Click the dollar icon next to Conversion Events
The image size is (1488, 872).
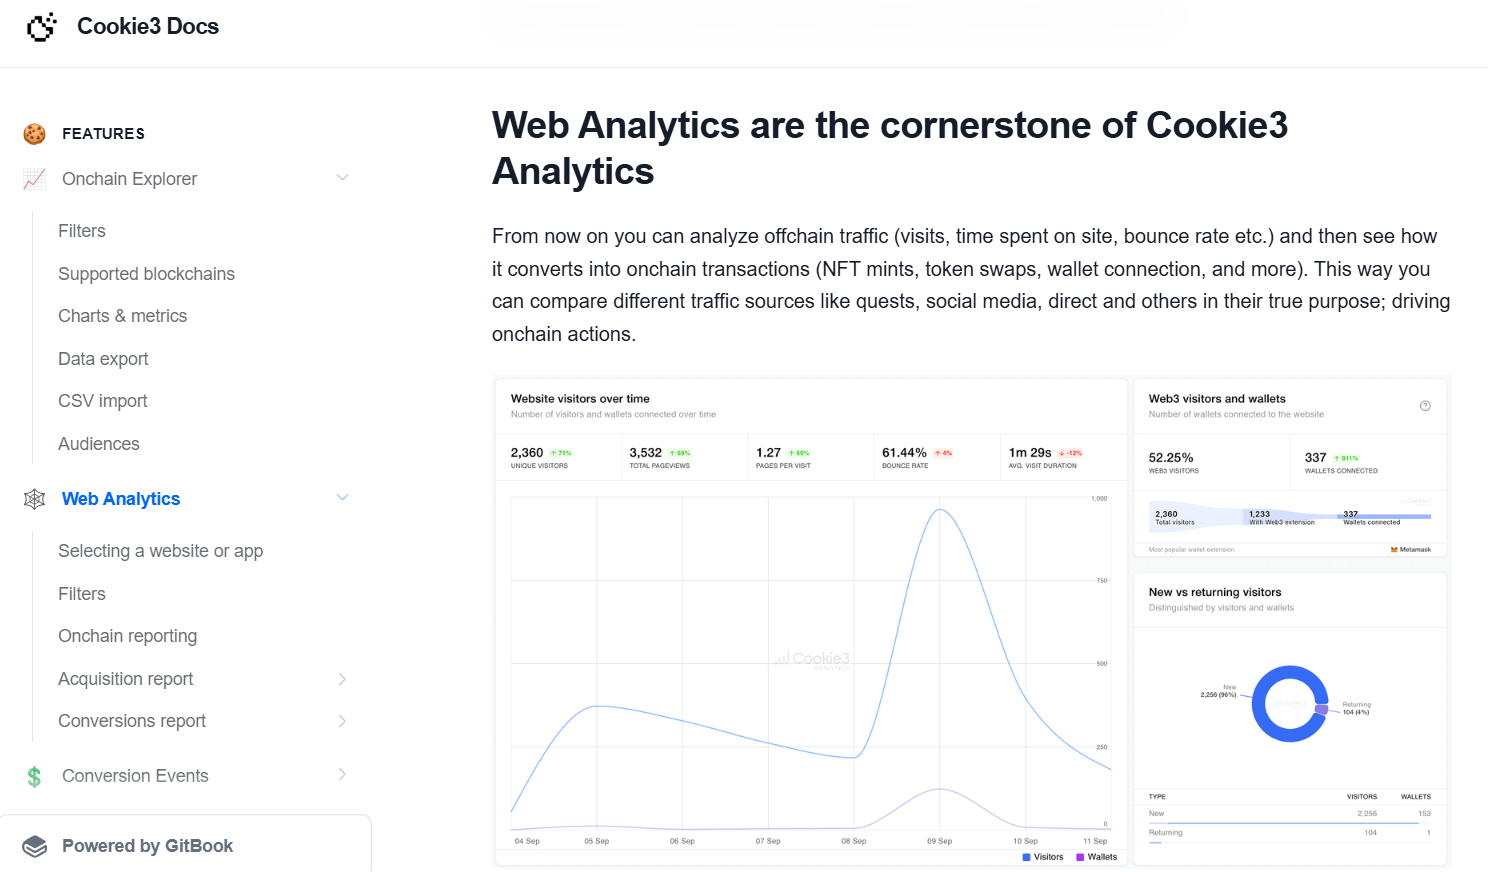(34, 775)
